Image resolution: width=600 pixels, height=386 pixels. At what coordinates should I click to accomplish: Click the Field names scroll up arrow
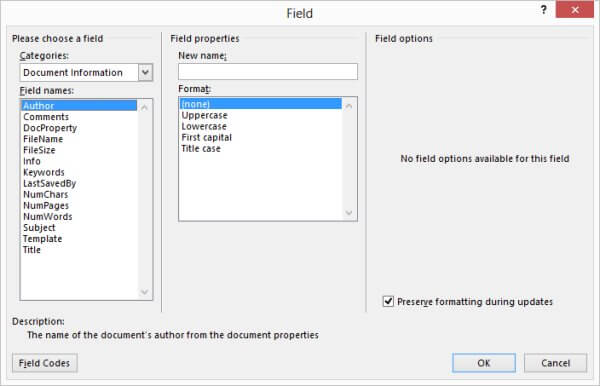[x=144, y=108]
